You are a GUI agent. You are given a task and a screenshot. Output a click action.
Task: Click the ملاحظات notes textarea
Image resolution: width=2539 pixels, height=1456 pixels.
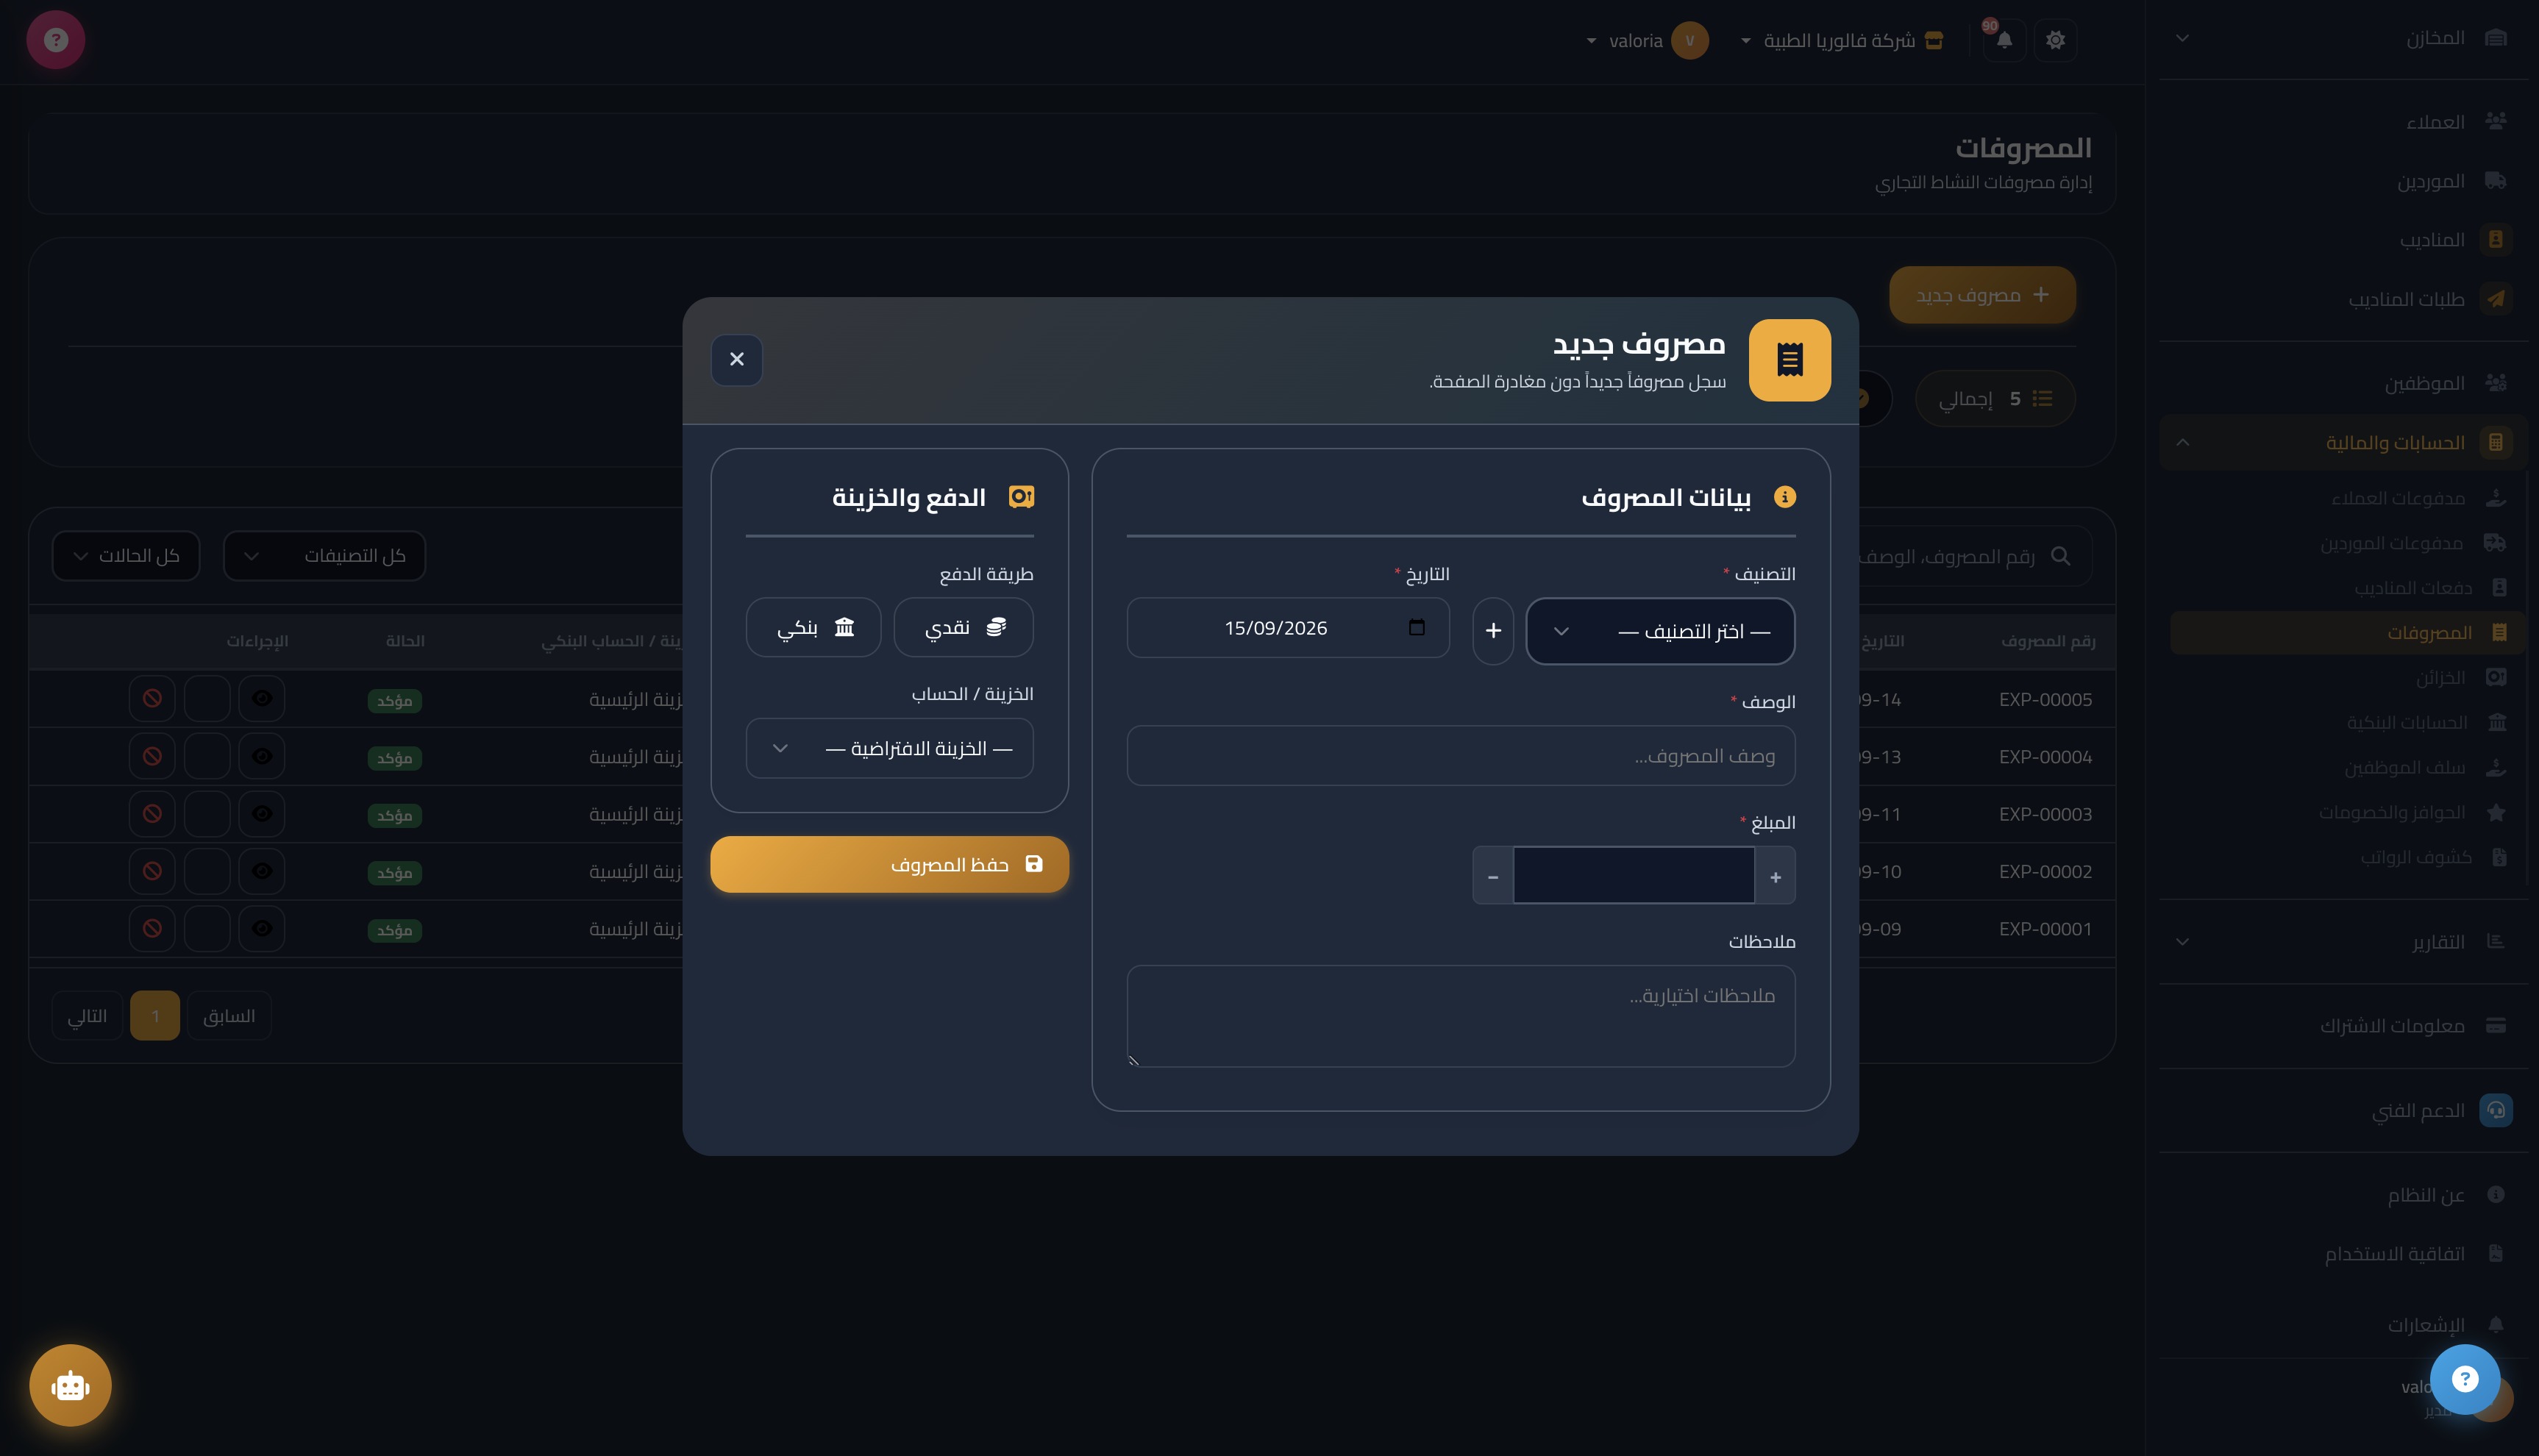click(1460, 1016)
